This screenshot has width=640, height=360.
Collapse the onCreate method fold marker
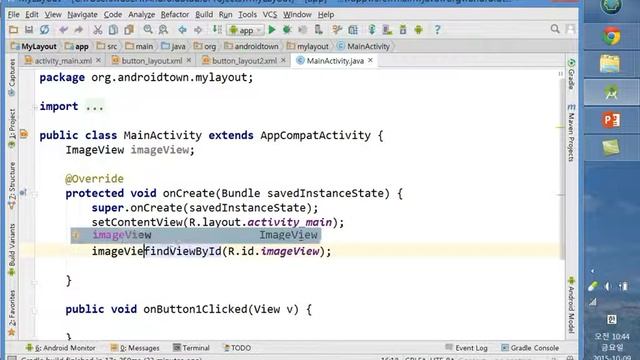pos(34,194)
